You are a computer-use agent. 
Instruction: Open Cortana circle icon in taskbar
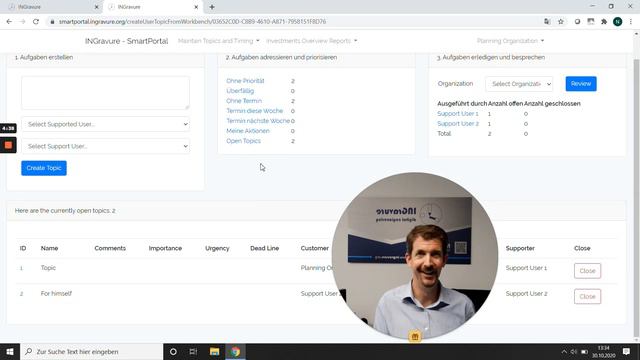tap(173, 351)
